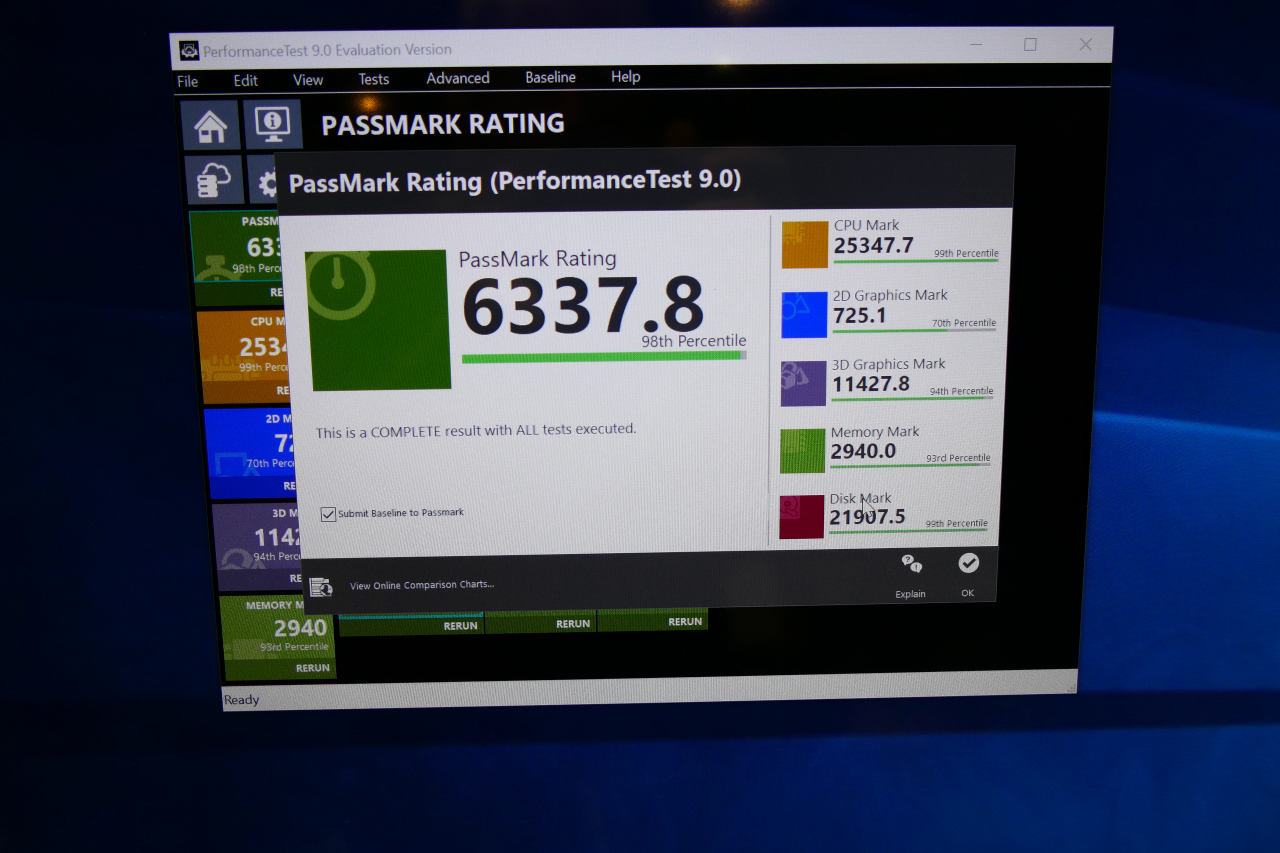1280x853 pixels.
Task: Click the 3D Graphics Mark 94th percentile bar
Action: click(x=913, y=398)
